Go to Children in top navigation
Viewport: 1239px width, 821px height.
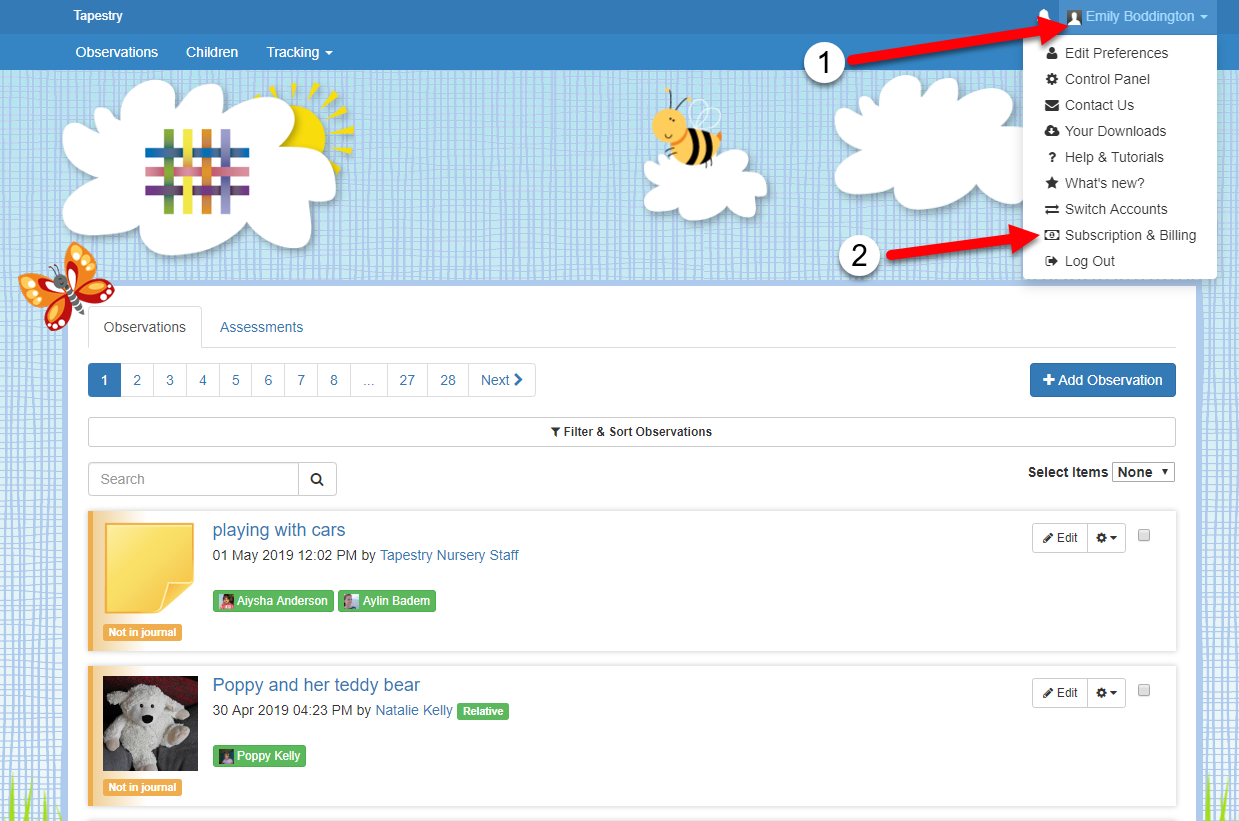212,52
